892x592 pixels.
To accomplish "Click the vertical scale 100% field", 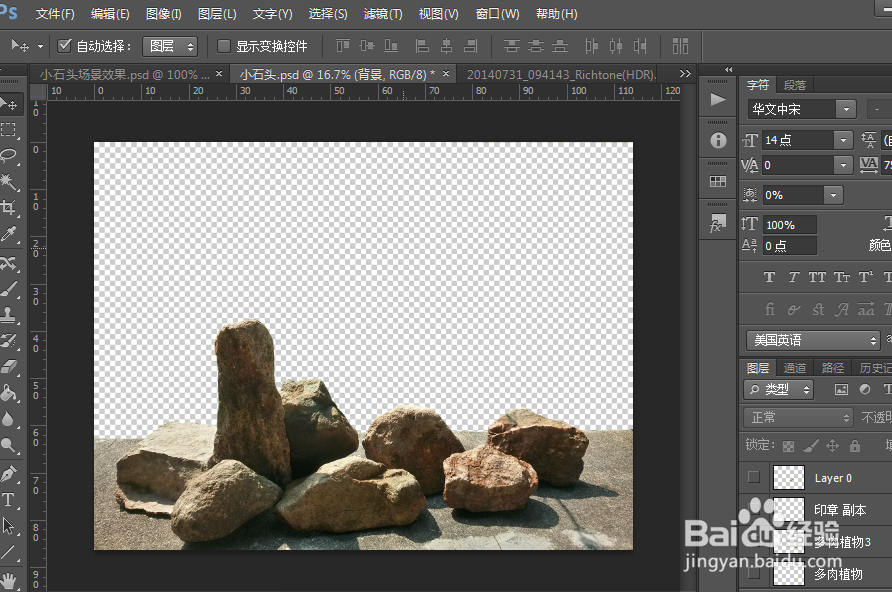I will pyautogui.click(x=790, y=225).
